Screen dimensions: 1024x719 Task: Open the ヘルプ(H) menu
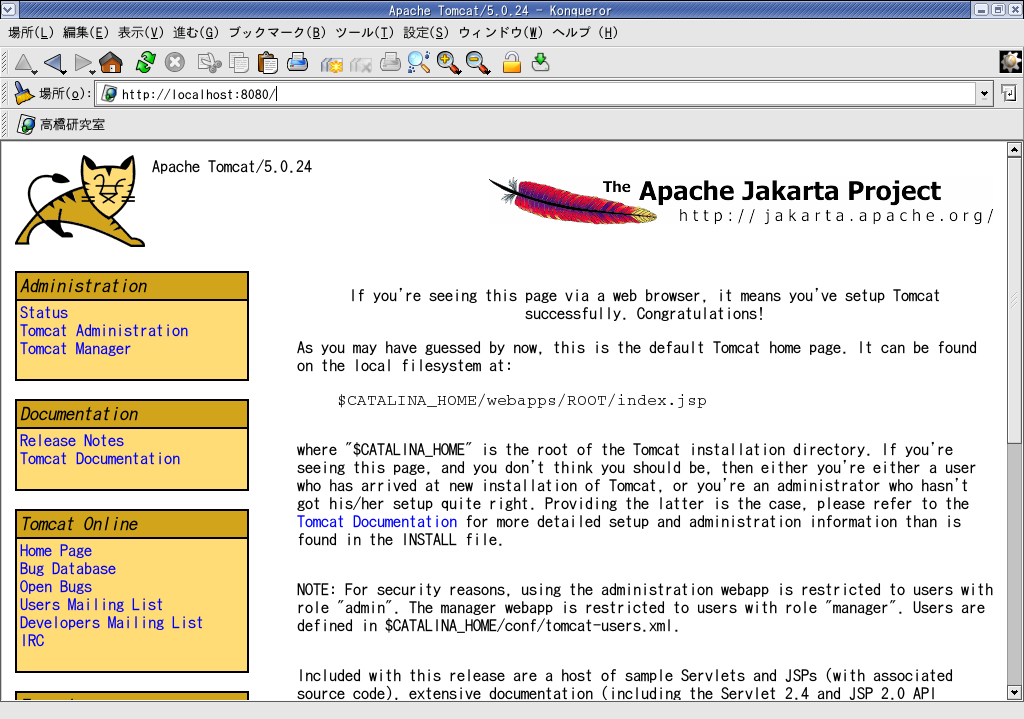point(584,33)
